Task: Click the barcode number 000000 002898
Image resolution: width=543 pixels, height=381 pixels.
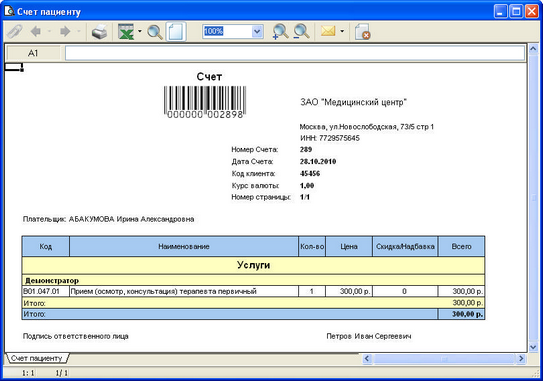Action: click(x=205, y=115)
